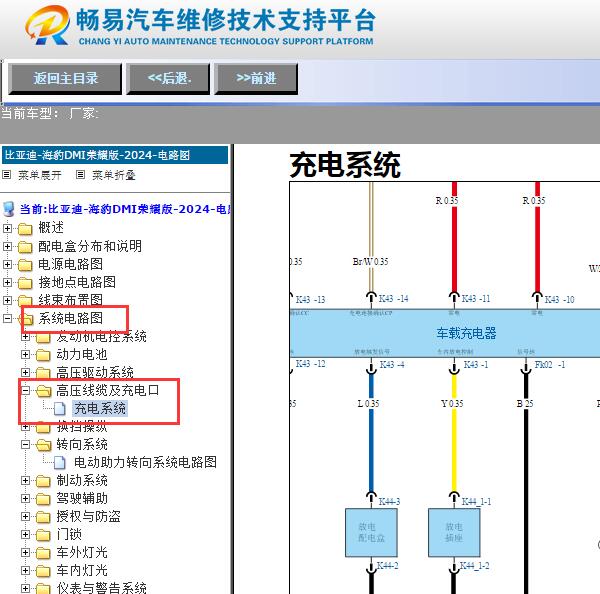Viewport: 600px width, 594px height.
Task: Click the 菜单展开 link
Action: tap(39, 175)
